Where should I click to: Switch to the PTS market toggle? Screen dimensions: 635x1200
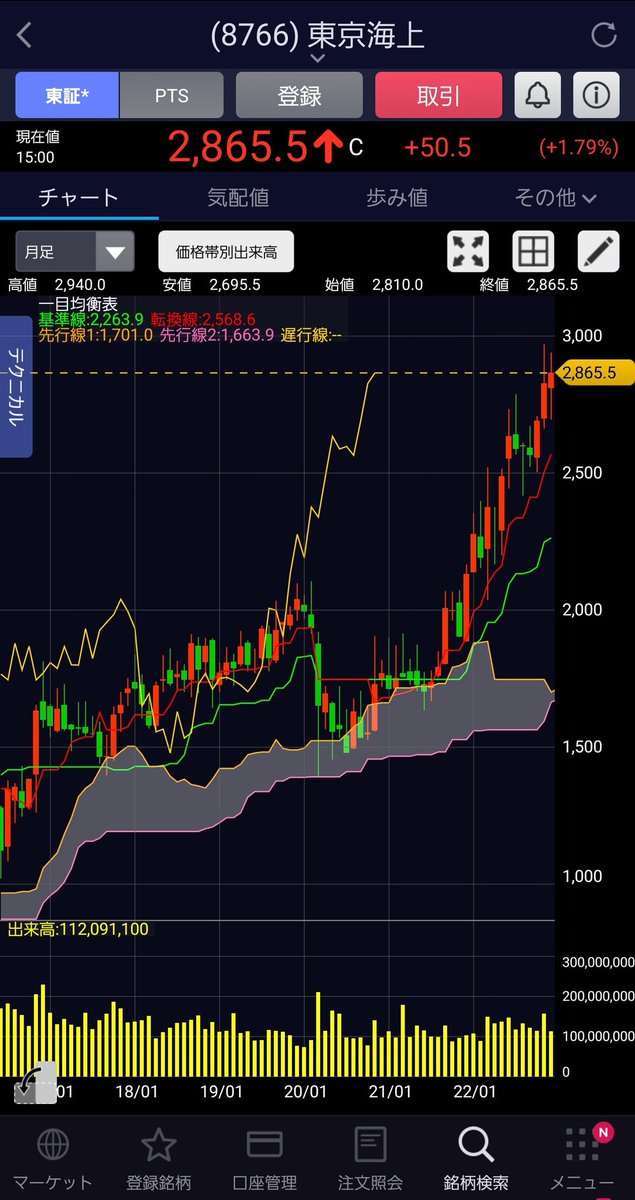[x=171, y=96]
